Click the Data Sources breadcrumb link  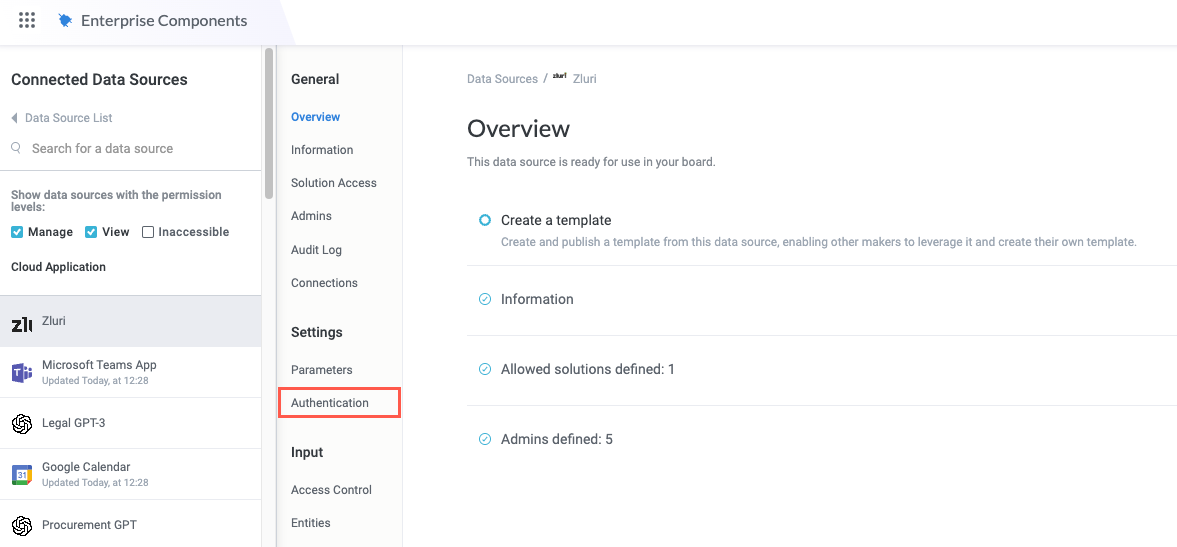(502, 79)
